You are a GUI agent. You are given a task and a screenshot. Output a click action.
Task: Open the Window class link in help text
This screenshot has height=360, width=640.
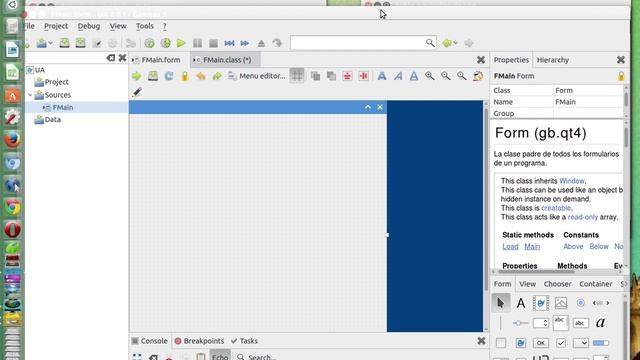(571, 181)
